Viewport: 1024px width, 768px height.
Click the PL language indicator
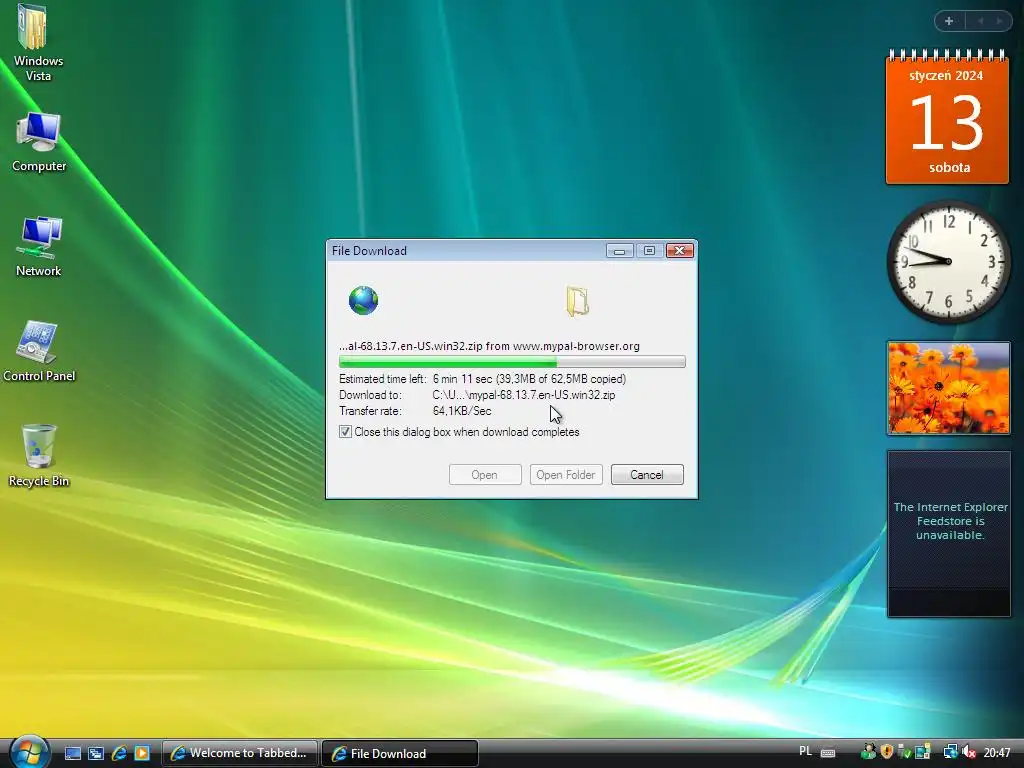coord(805,752)
